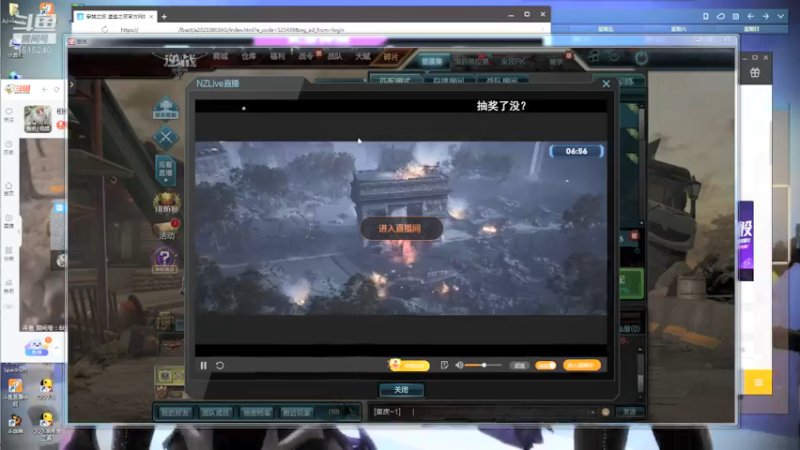Click the crossed swords diamond icon
This screenshot has height=450, width=800.
166,137
